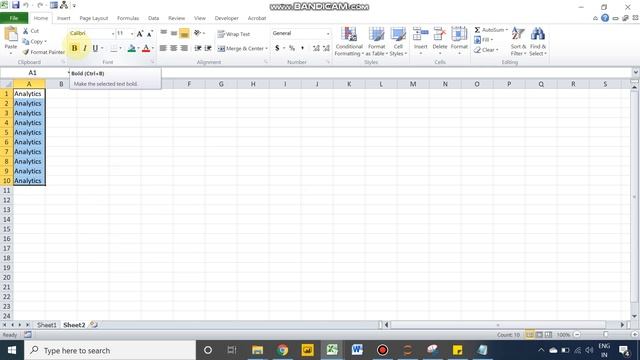Click Delete cells icon
The height and width of the screenshot is (360, 640).
(x=440, y=34)
